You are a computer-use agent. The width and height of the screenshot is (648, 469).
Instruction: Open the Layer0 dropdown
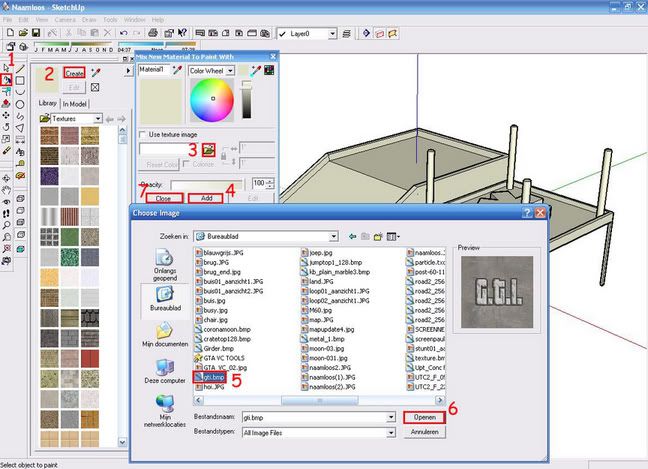point(333,33)
